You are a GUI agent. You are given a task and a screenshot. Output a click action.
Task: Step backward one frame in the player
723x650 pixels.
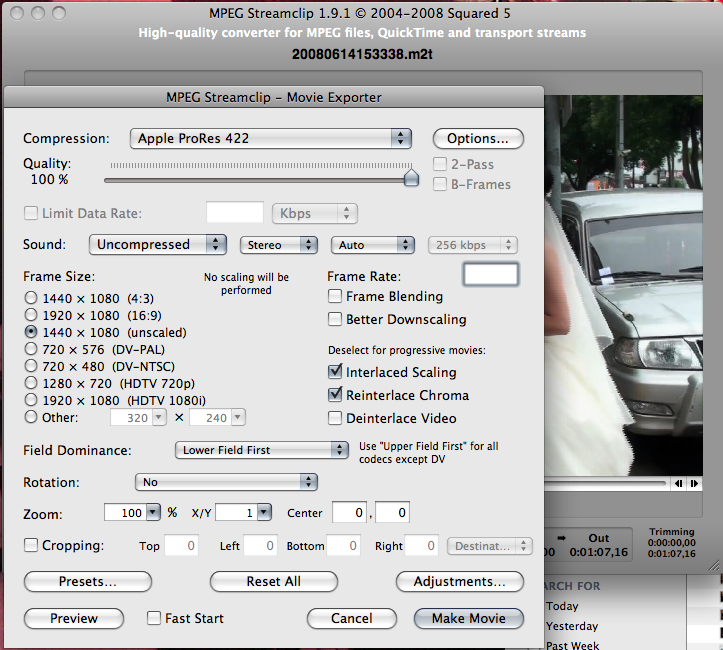679,483
